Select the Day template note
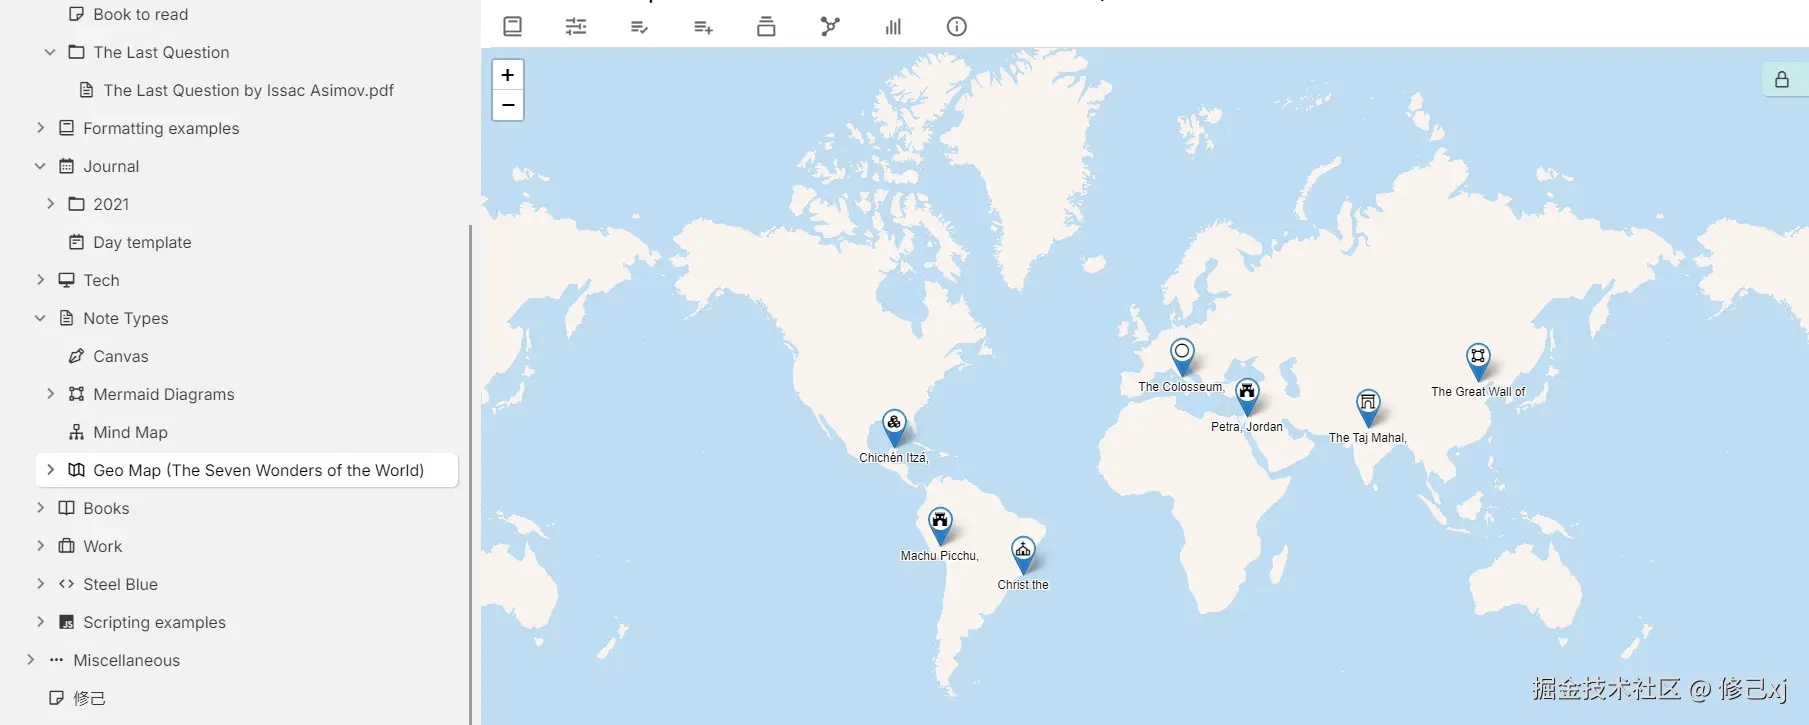 coord(142,242)
